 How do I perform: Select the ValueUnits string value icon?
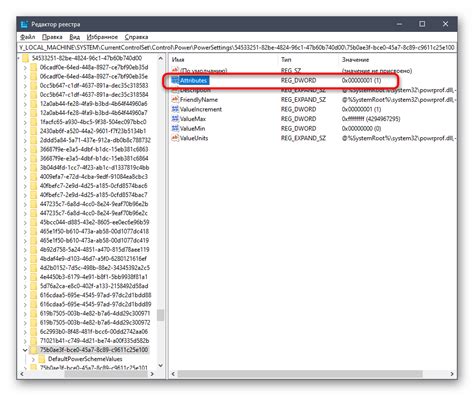coord(175,138)
